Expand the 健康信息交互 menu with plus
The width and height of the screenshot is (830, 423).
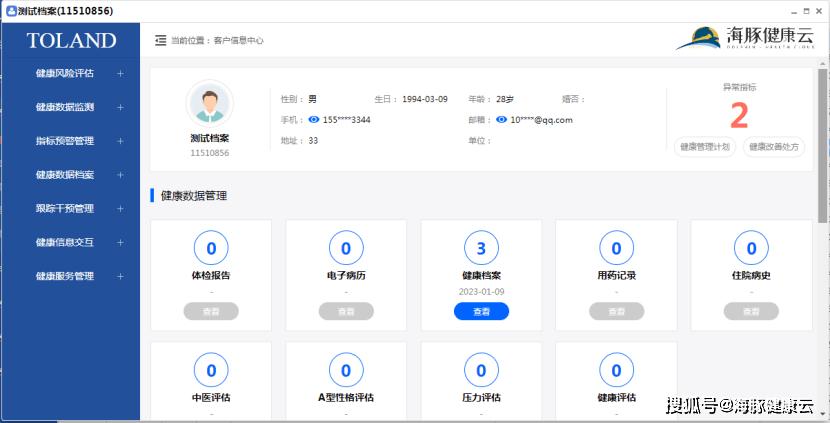tap(120, 242)
